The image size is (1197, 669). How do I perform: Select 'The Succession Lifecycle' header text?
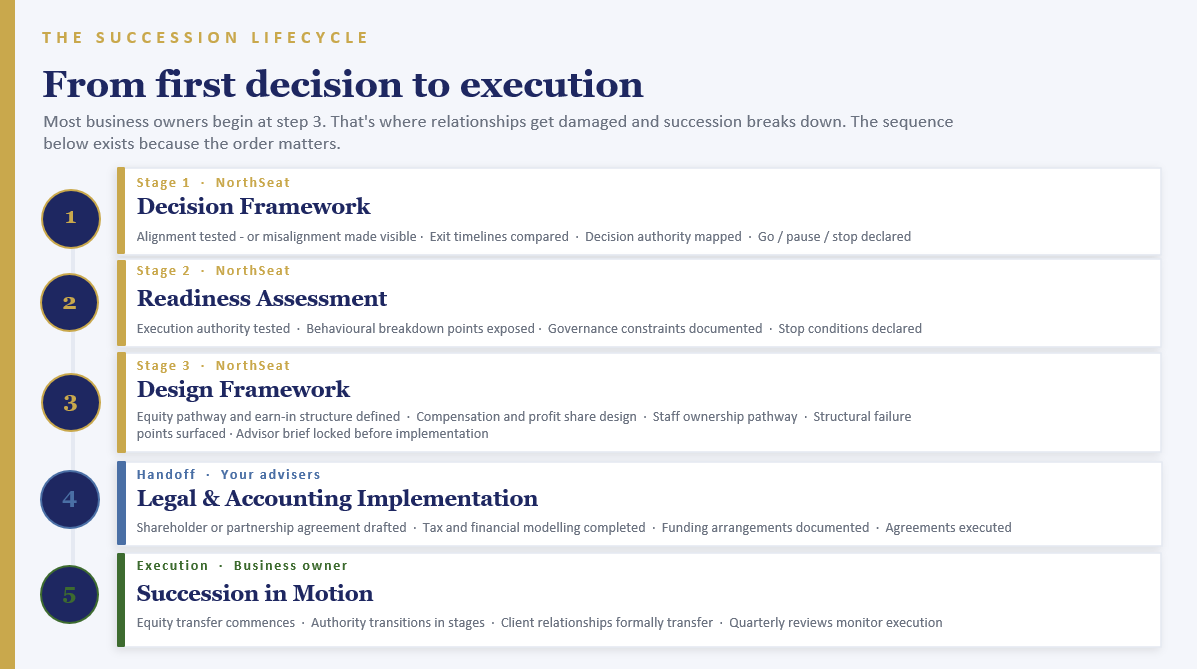205,37
